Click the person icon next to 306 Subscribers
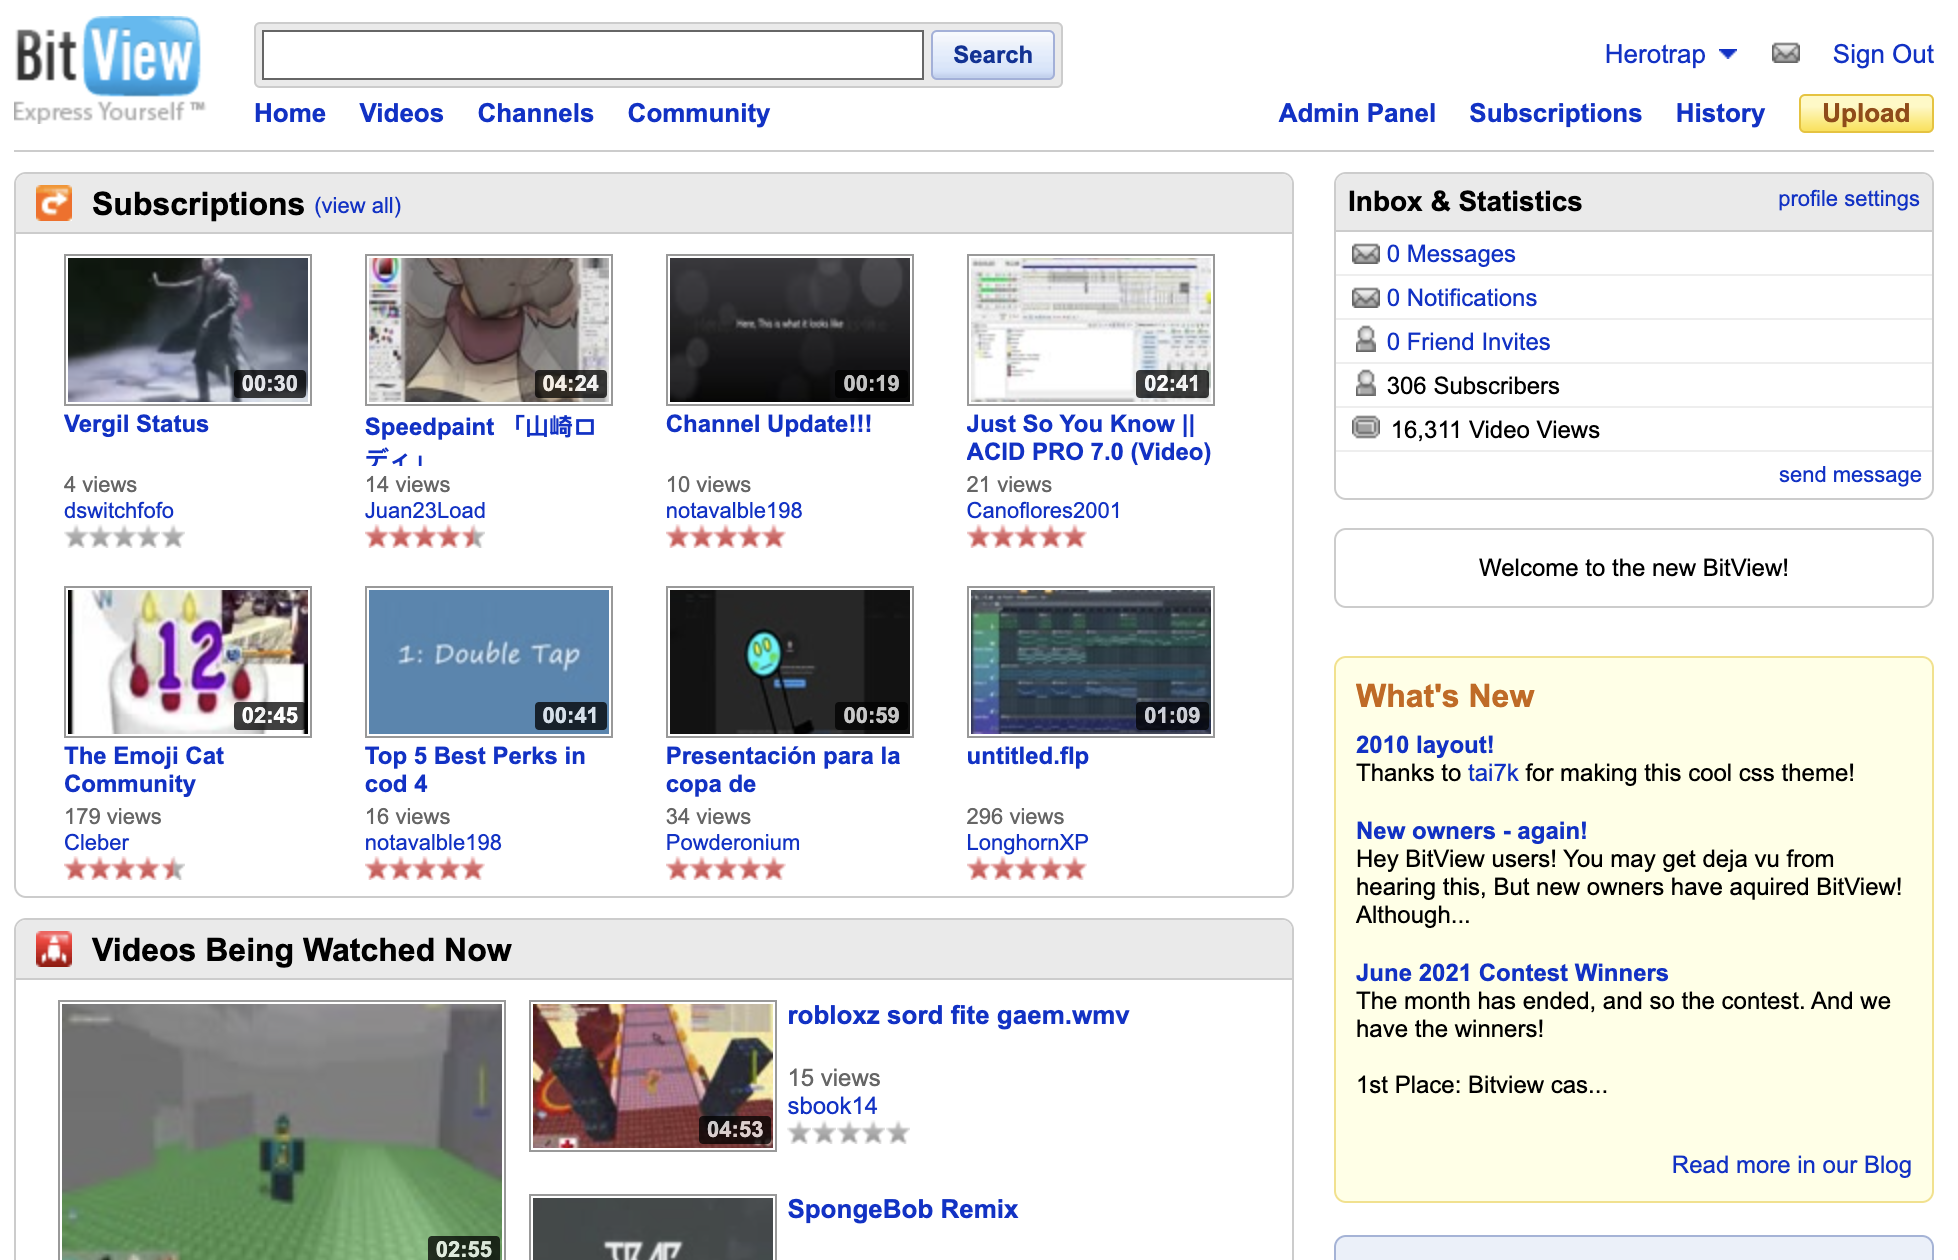The image size is (1958, 1260). point(1365,385)
